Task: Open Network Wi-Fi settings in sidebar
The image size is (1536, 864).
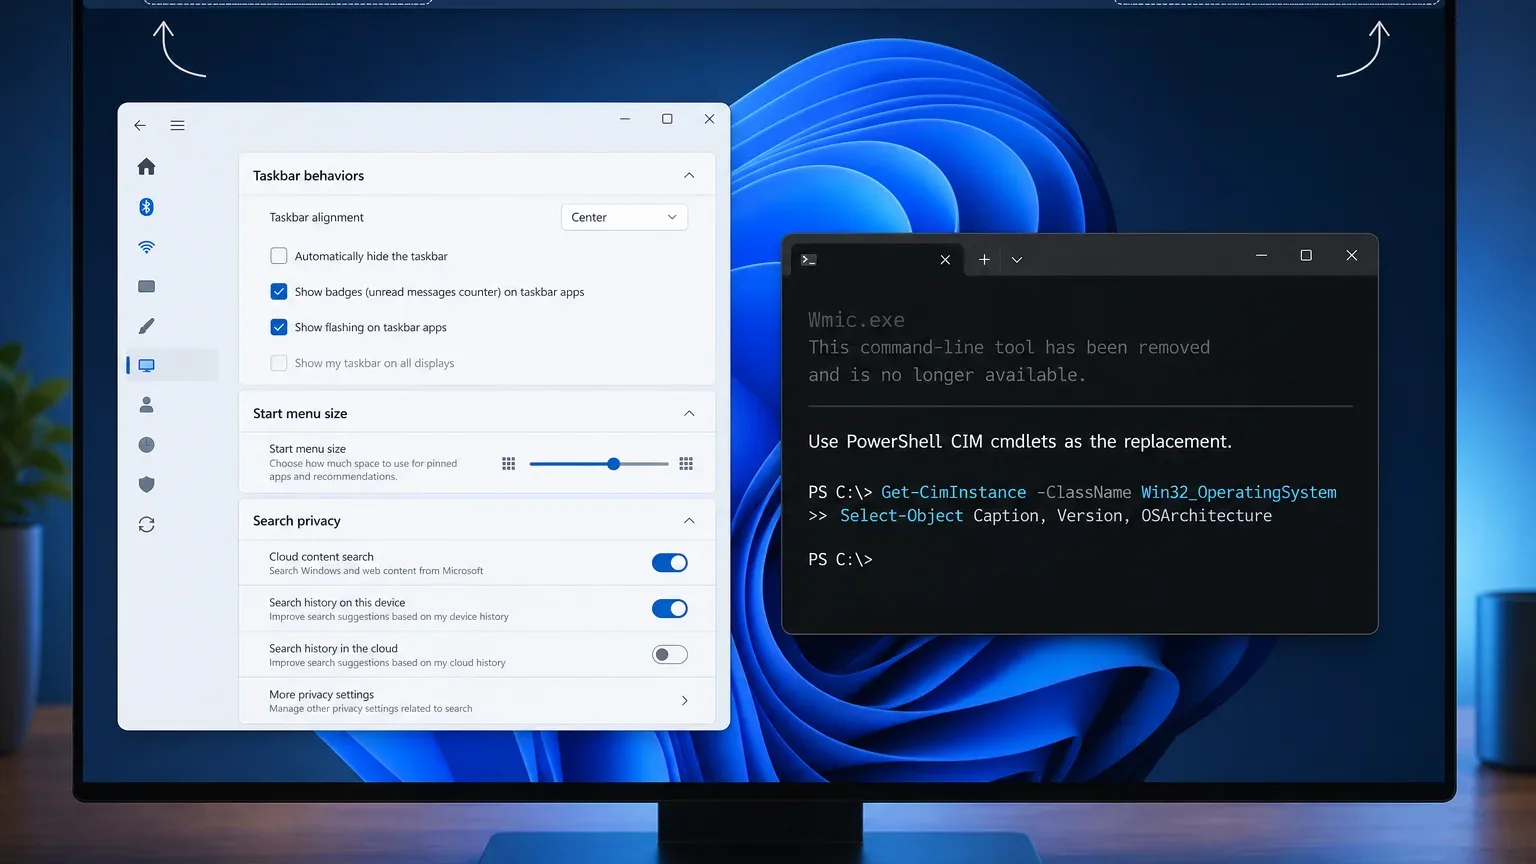Action: tap(146, 246)
